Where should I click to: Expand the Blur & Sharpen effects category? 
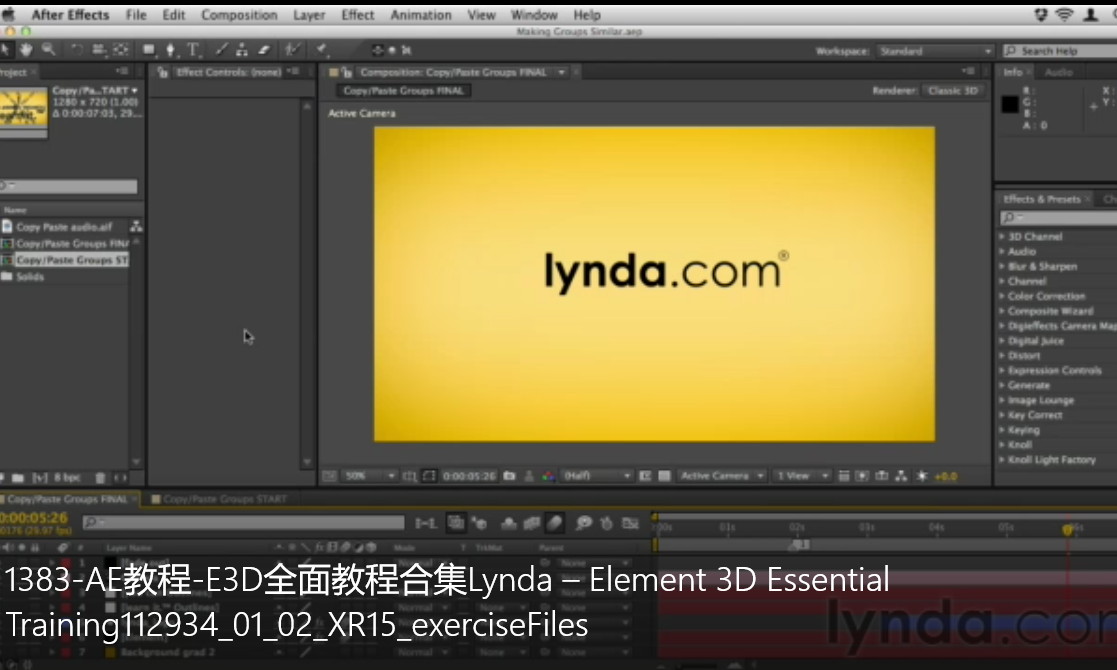pyautogui.click(x=1002, y=266)
